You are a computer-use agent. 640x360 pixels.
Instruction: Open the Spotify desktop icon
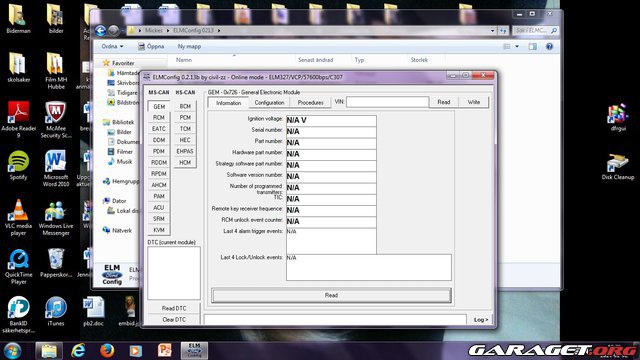[18, 165]
